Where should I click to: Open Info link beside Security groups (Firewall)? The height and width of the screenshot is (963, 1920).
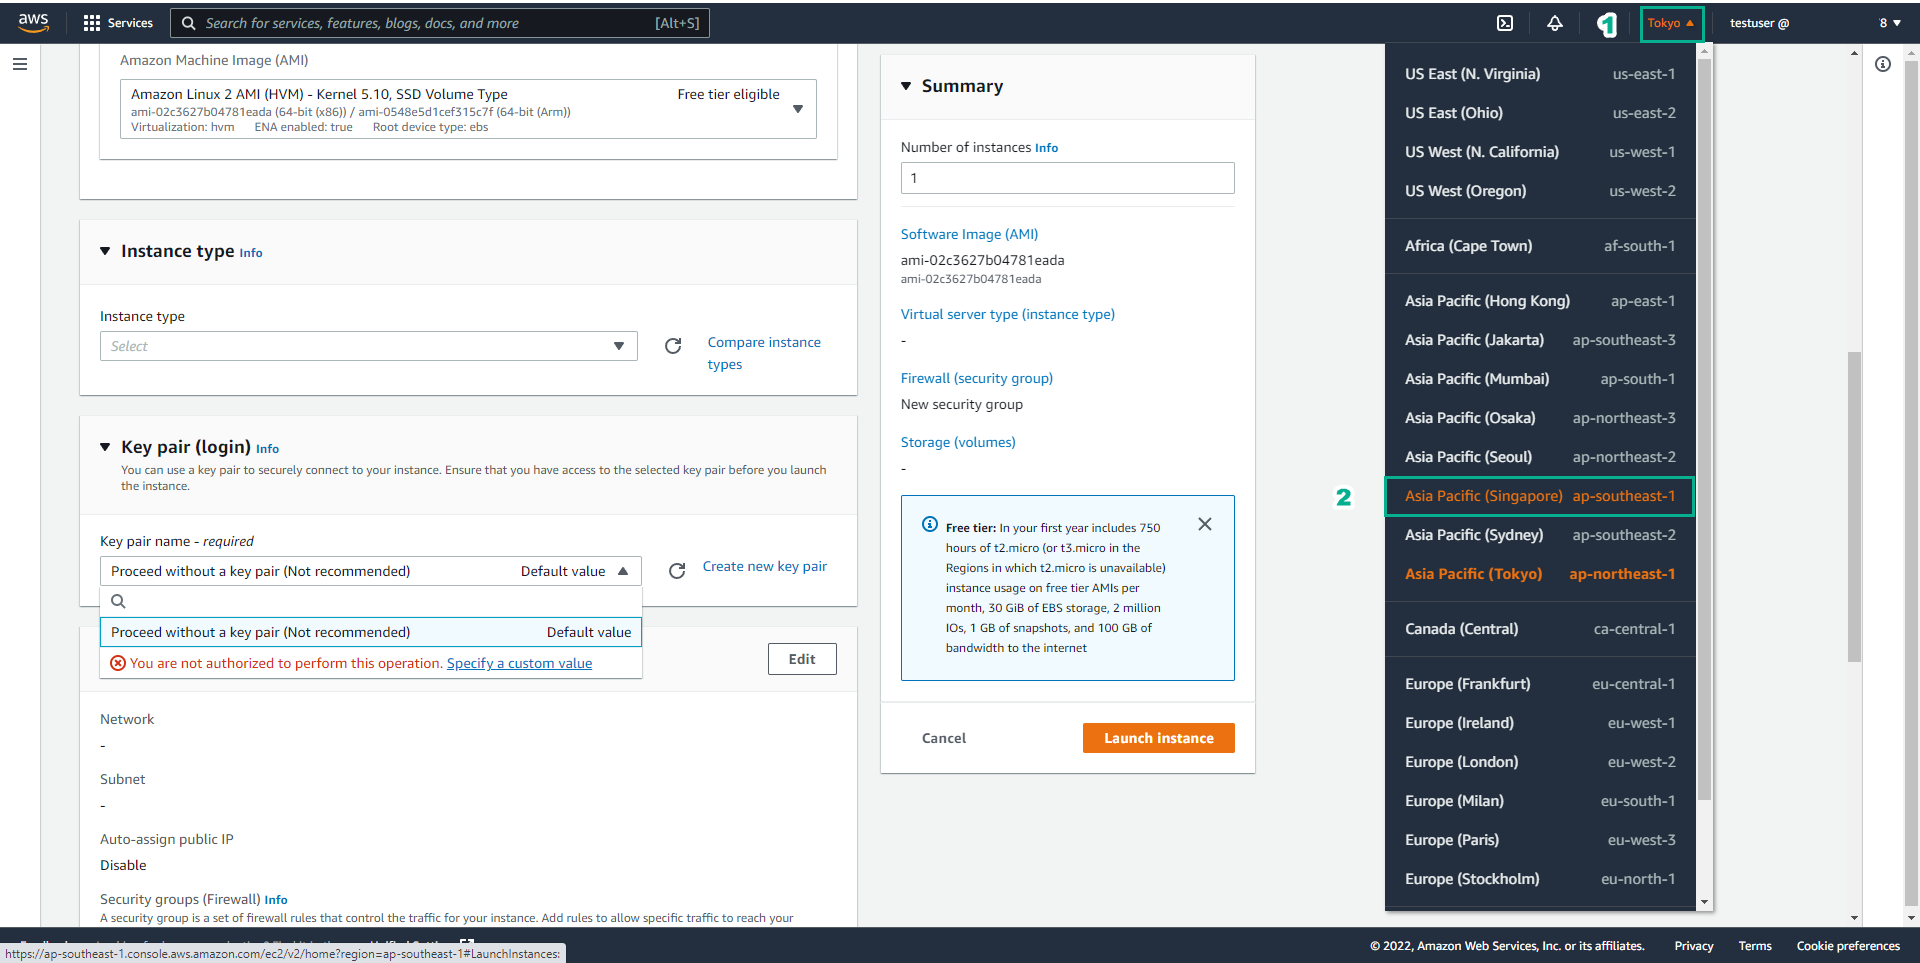[276, 900]
